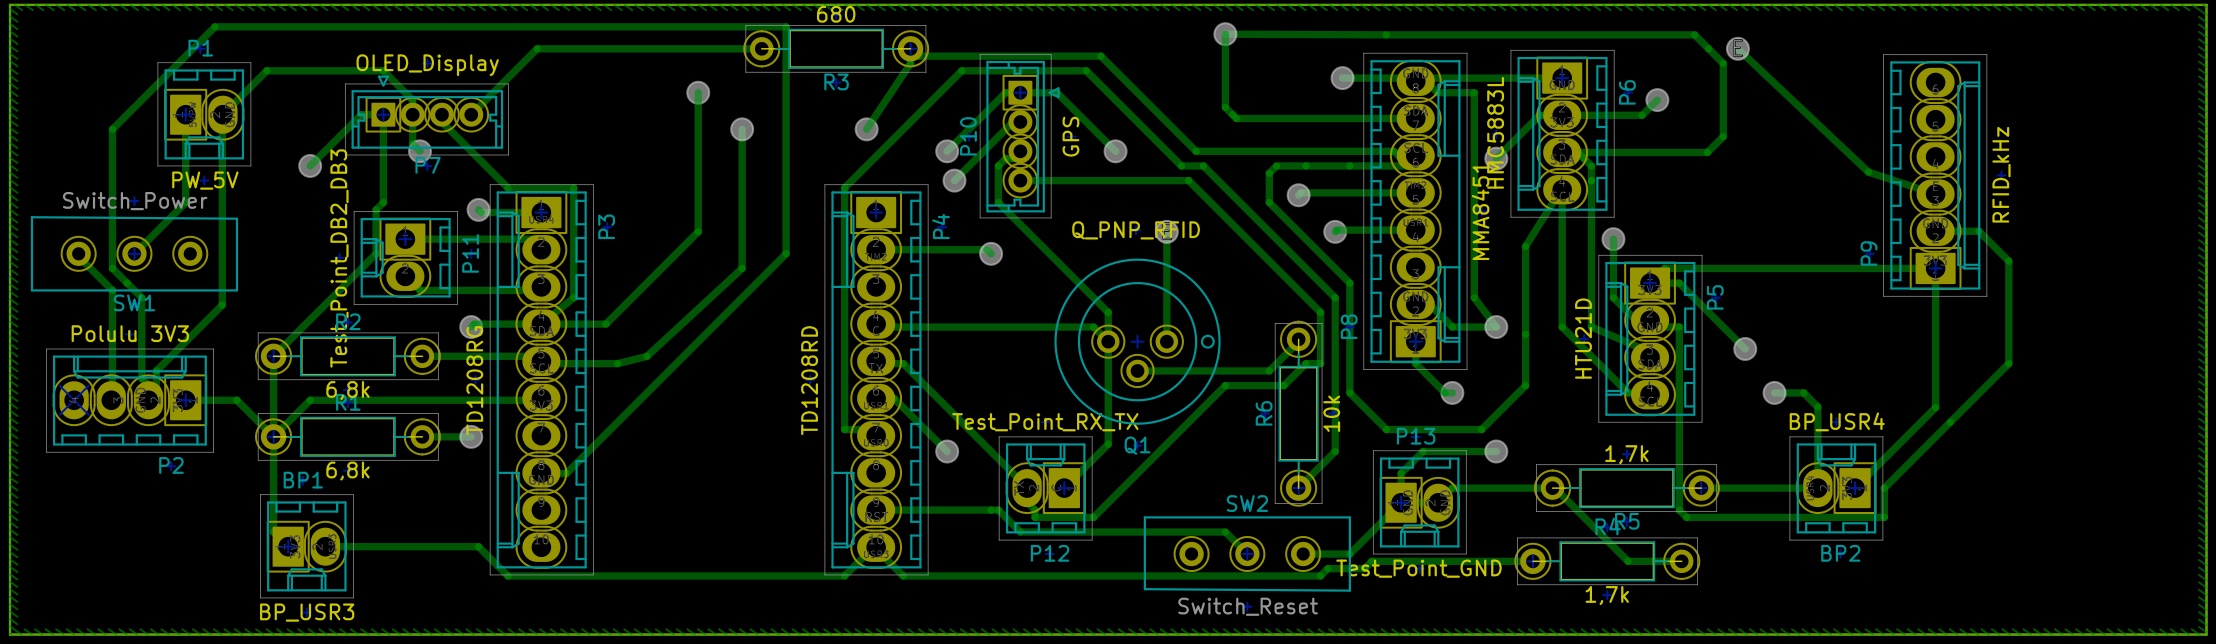Select the Q_PNP_RFID transistor label
This screenshot has width=2216, height=644.
coord(1135,231)
